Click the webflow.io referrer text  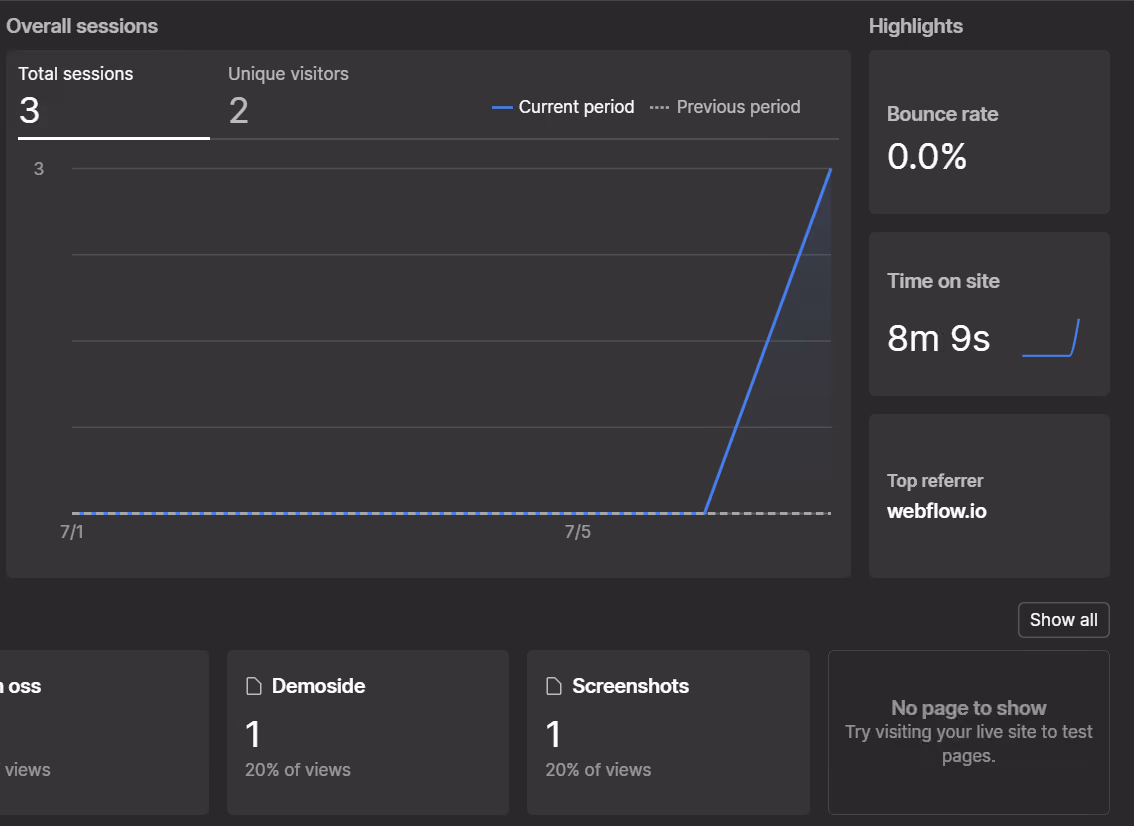pyautogui.click(x=937, y=511)
